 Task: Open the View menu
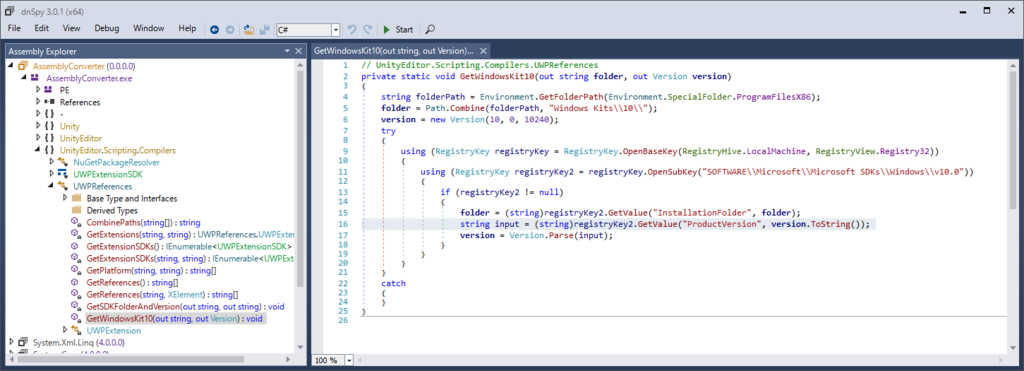coord(72,29)
